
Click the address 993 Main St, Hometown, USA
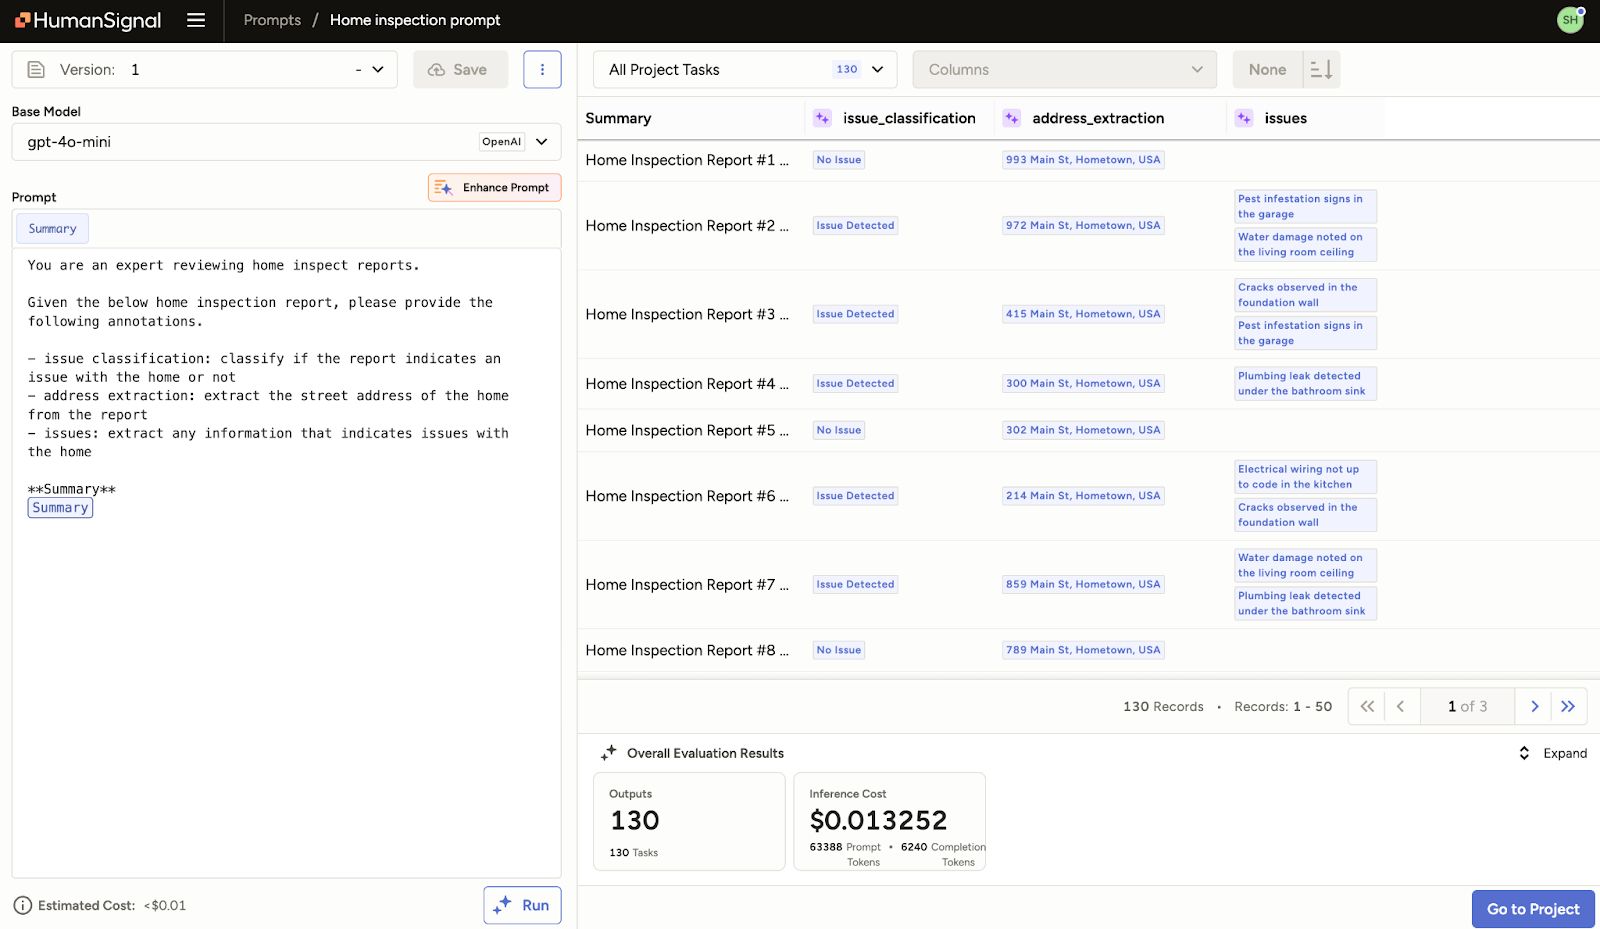click(x=1083, y=160)
